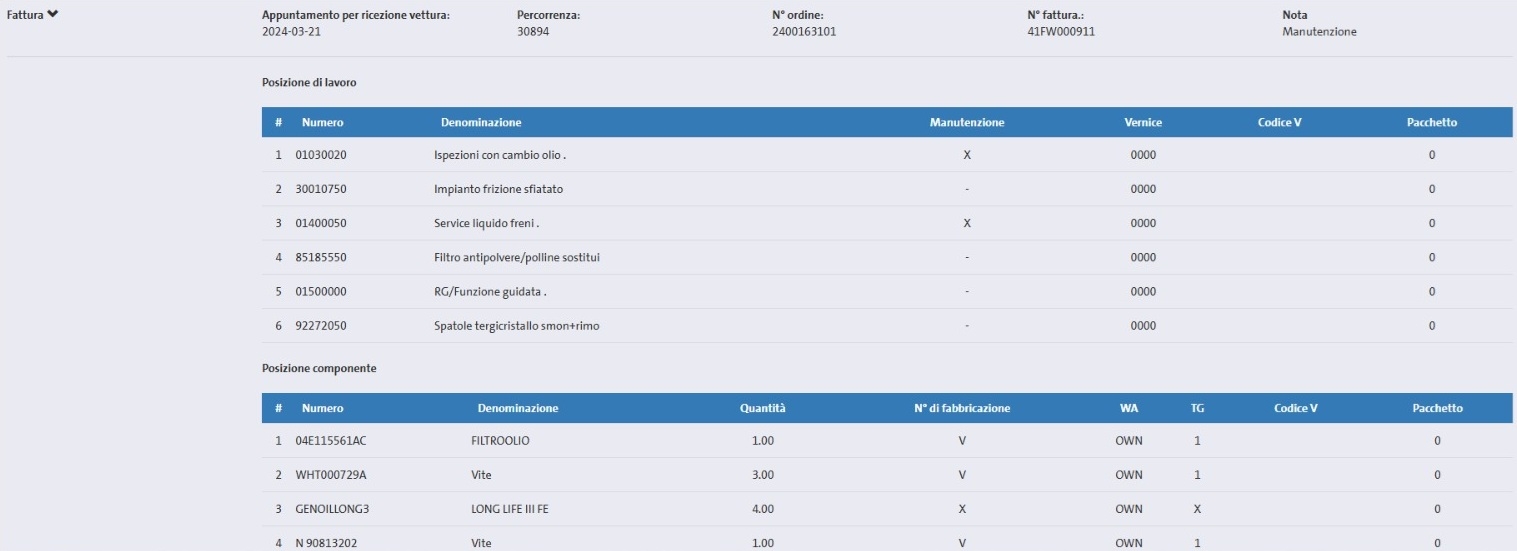This screenshot has width=1517, height=551.
Task: Click the Manutenzione column header
Action: tap(966, 122)
